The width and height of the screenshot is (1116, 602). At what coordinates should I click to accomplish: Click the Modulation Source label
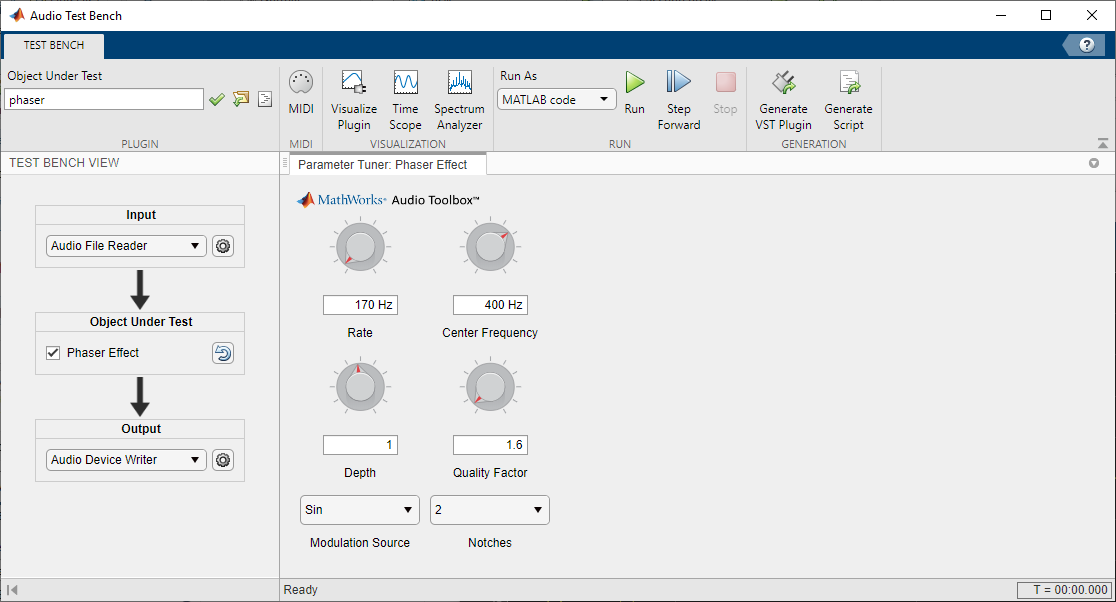[360, 543]
